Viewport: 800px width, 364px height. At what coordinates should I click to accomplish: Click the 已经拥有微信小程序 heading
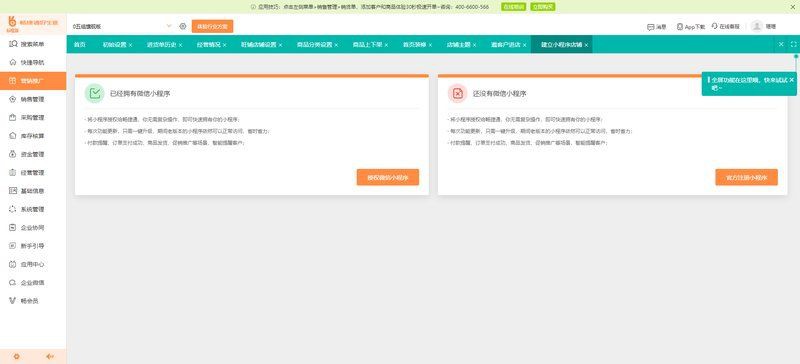(140, 93)
